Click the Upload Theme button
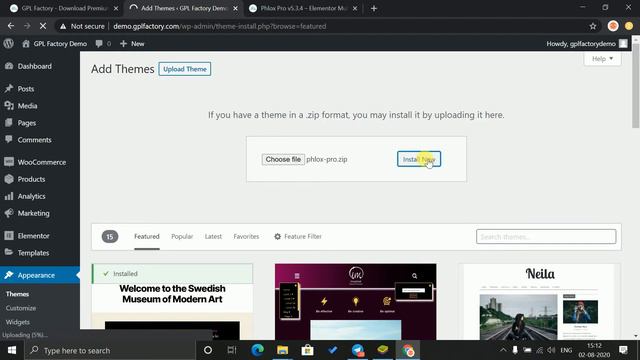Viewport: 640px width, 360px height. pyautogui.click(x=185, y=69)
